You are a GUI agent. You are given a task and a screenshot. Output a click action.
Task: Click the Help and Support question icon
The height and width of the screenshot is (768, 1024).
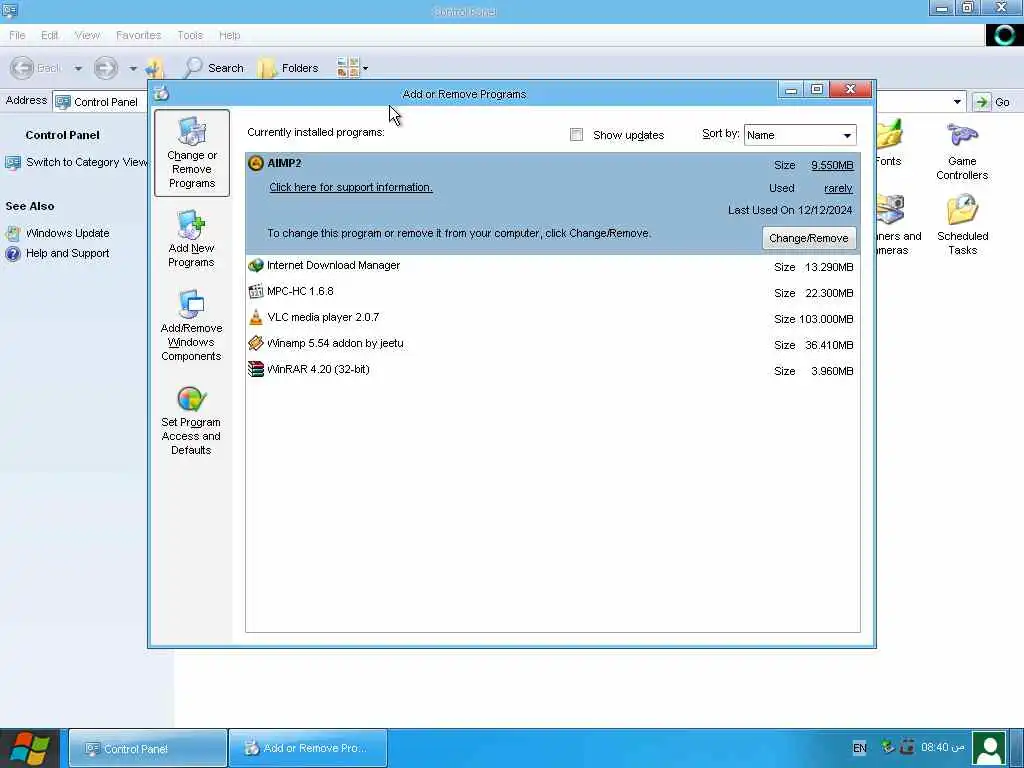coord(13,253)
